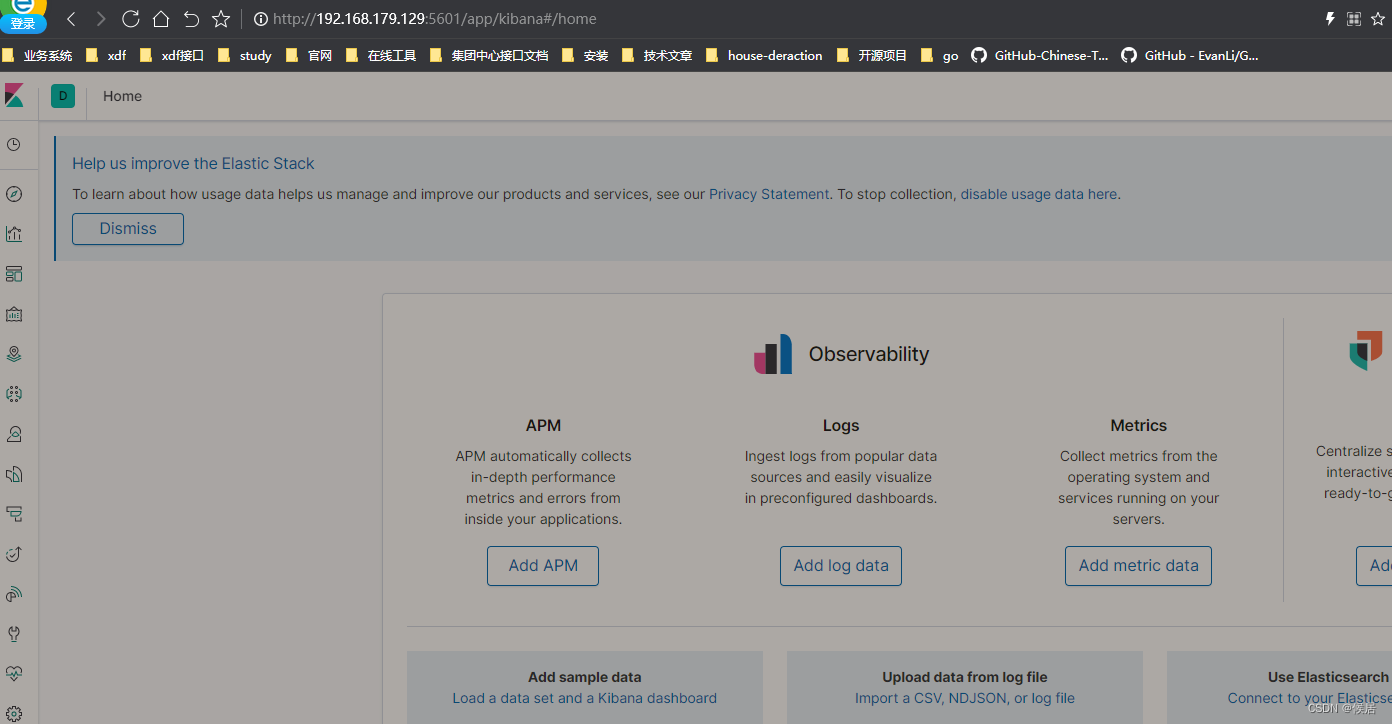Image resolution: width=1392 pixels, height=724 pixels.
Task: Open the Privacy Statement link
Action: 769,194
